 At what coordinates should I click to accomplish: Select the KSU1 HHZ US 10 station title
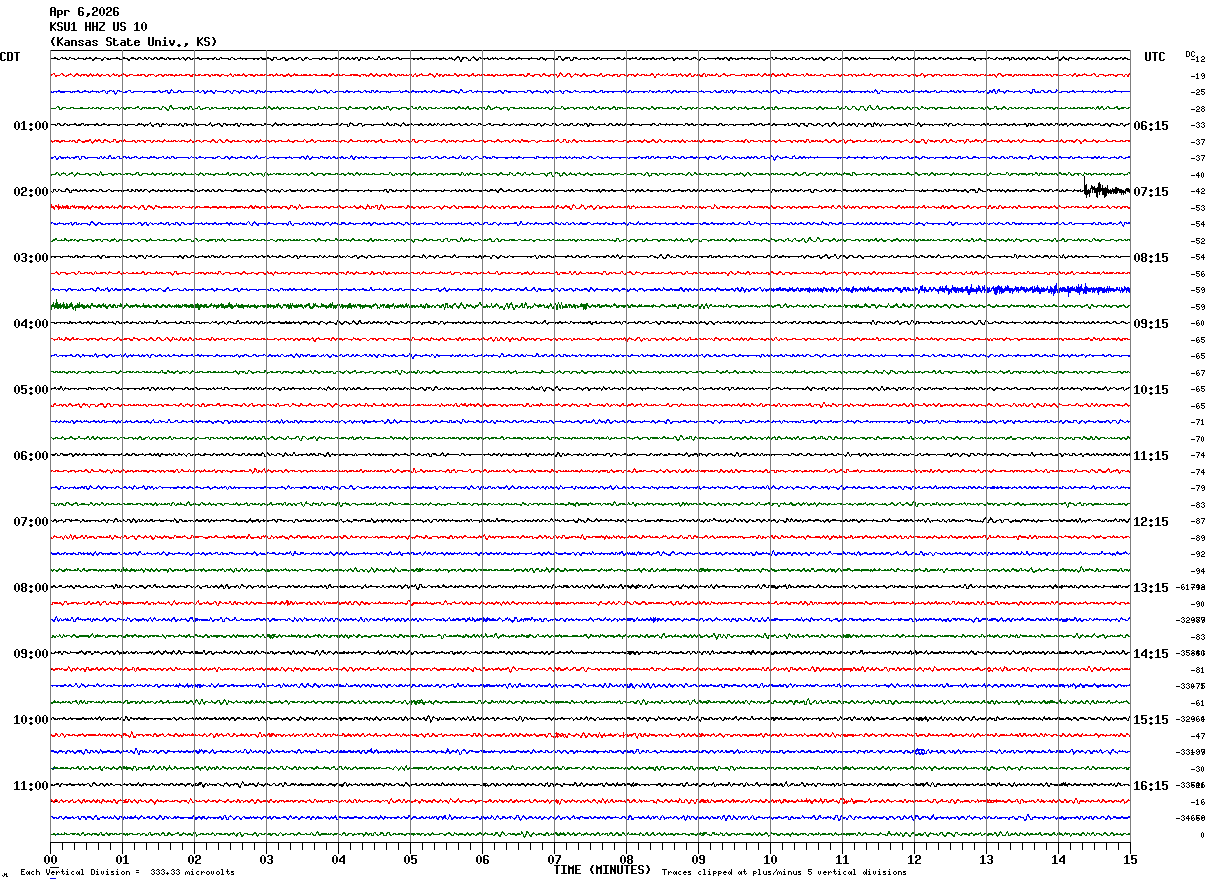pyautogui.click(x=98, y=27)
